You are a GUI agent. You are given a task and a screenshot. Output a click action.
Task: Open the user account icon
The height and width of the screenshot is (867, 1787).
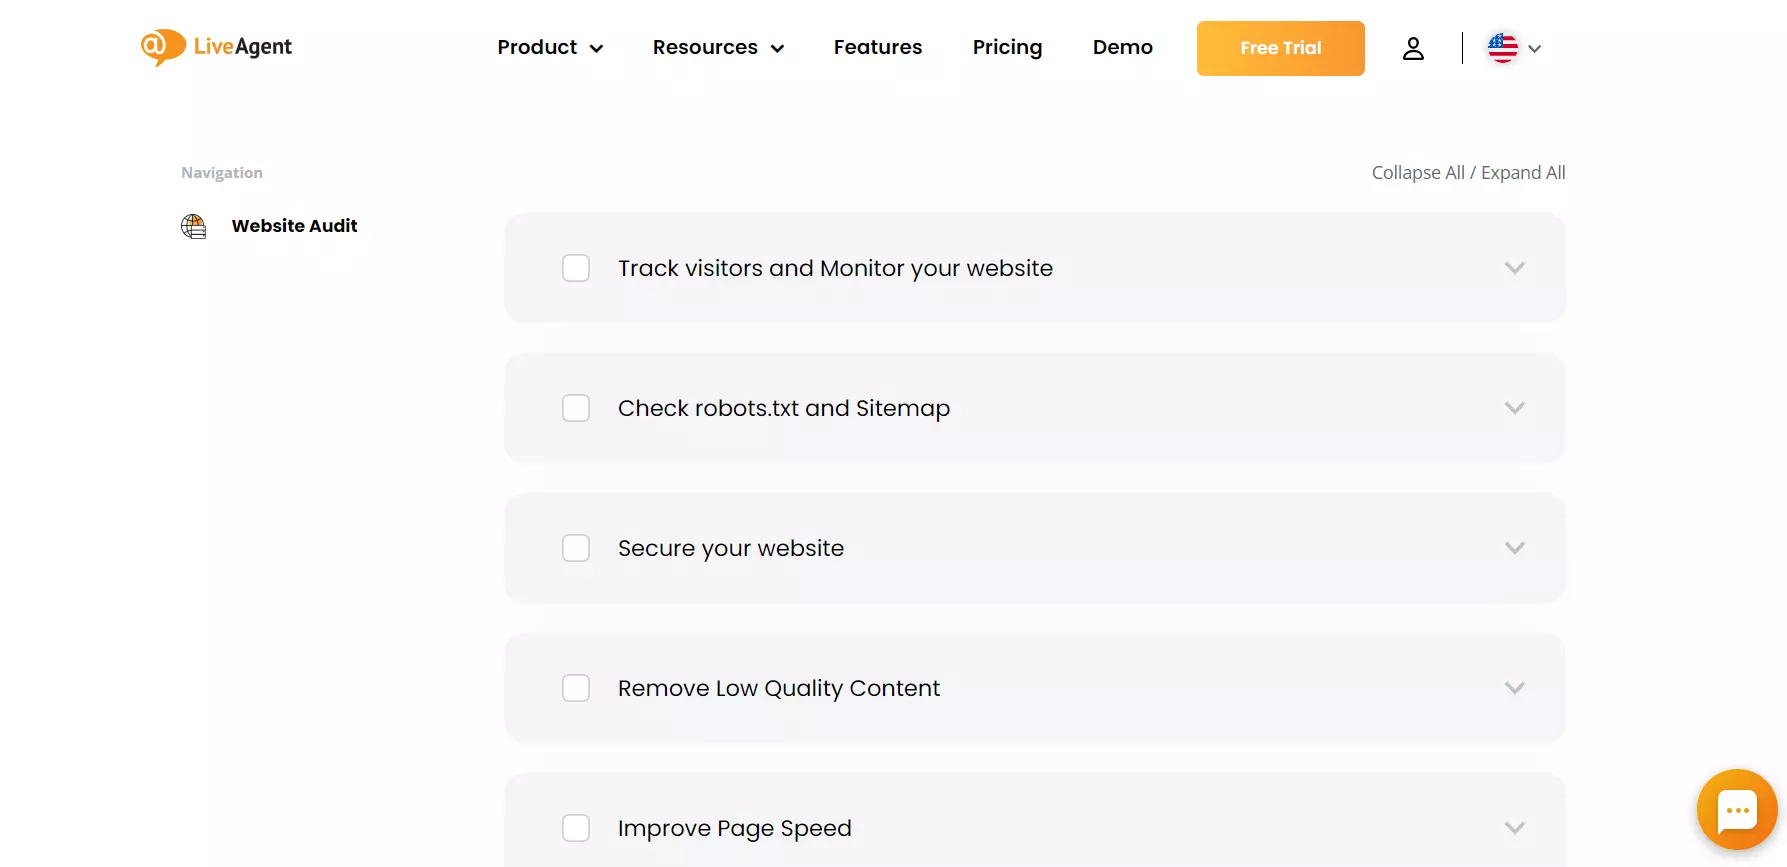[x=1412, y=48]
